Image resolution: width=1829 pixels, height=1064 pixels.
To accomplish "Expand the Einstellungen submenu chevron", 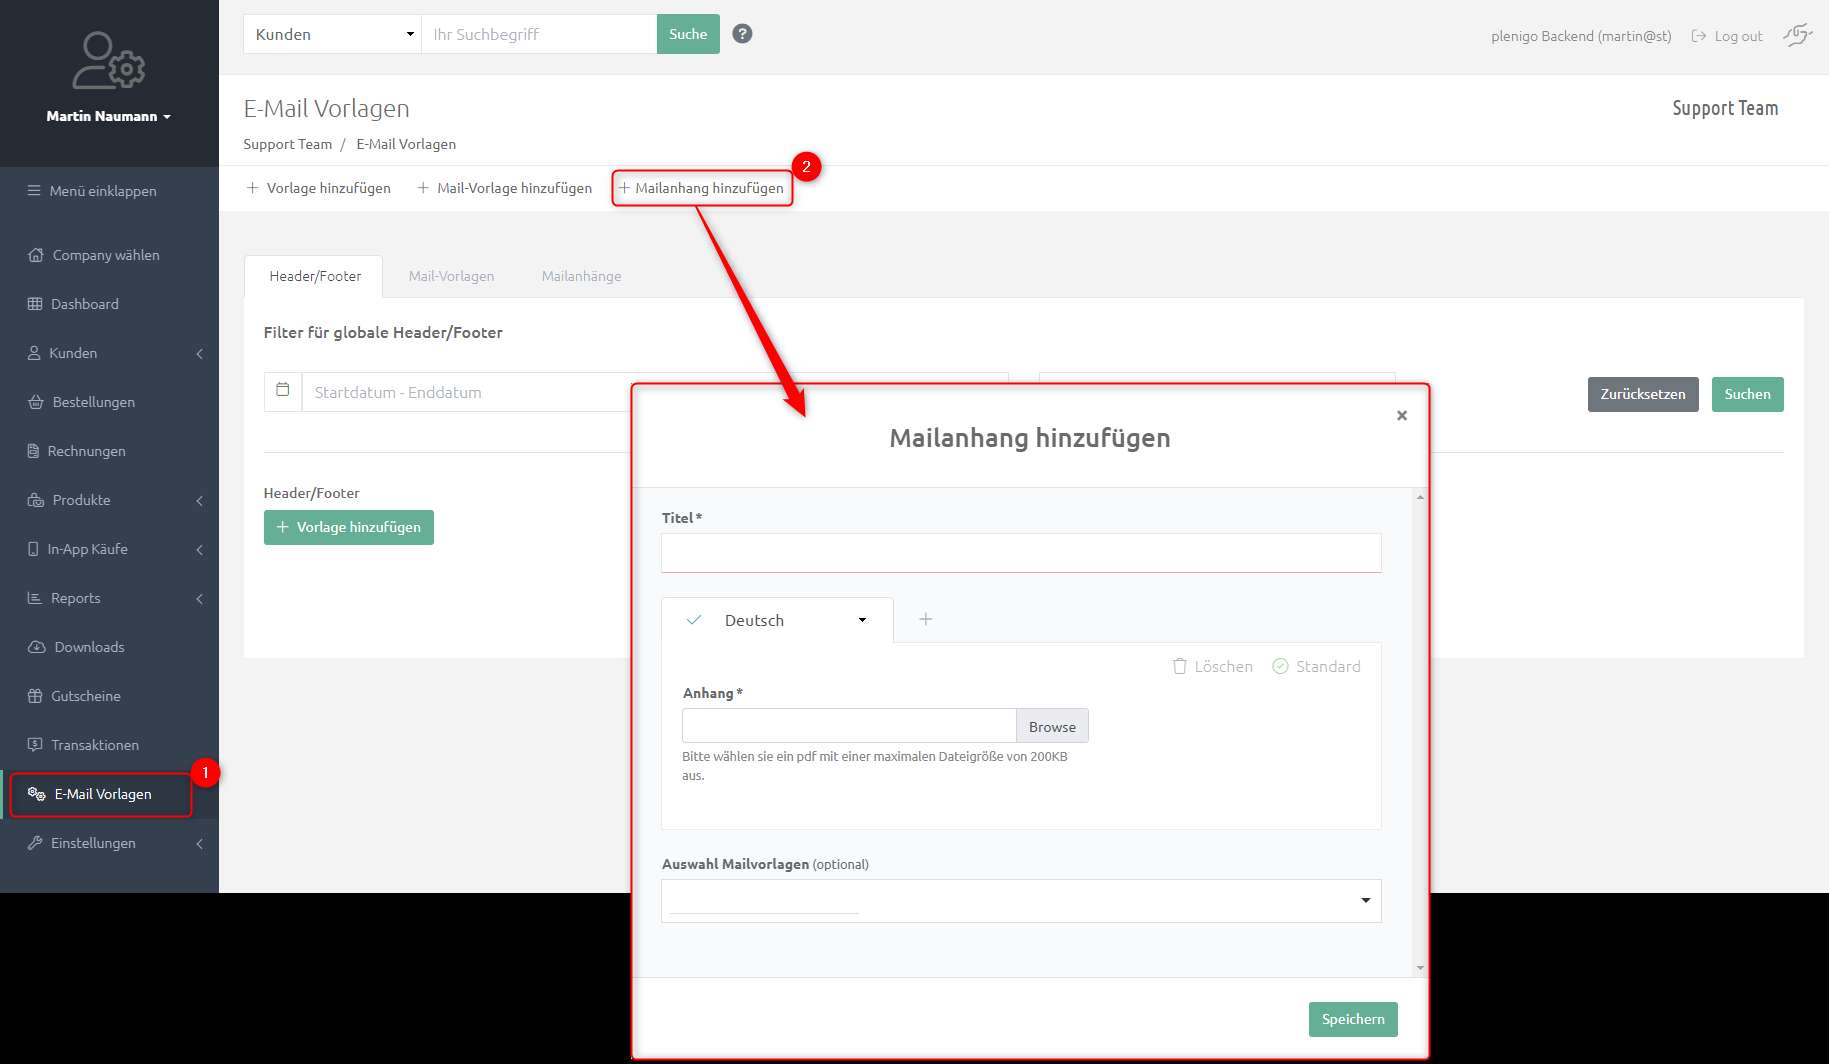I will (200, 843).
